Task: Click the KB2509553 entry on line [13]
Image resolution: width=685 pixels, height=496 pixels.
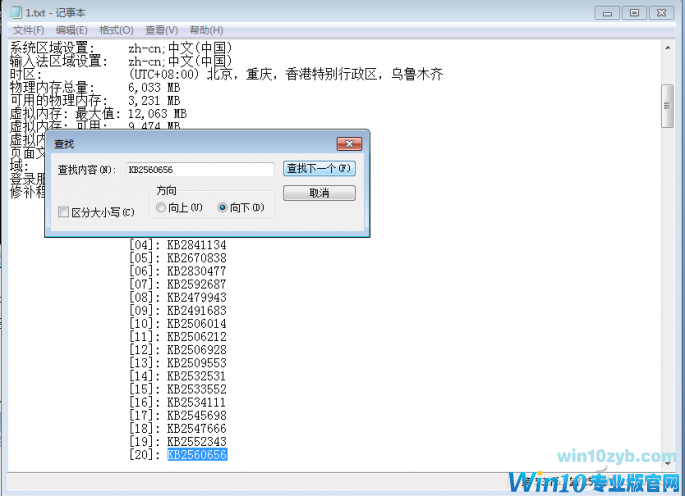Action: (x=197, y=363)
